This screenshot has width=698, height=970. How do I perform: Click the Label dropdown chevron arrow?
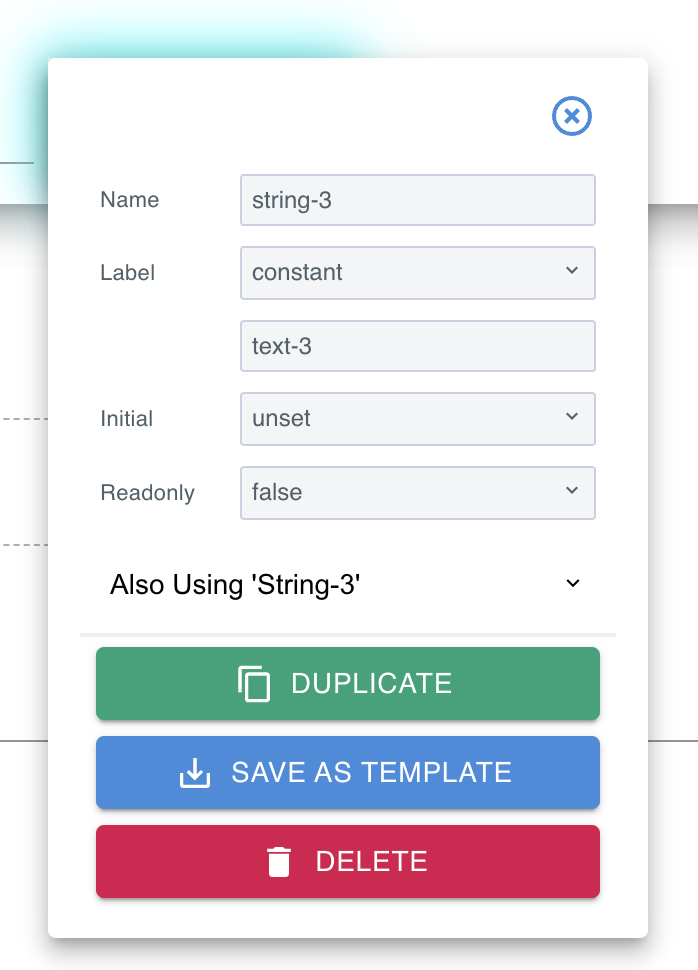click(572, 271)
